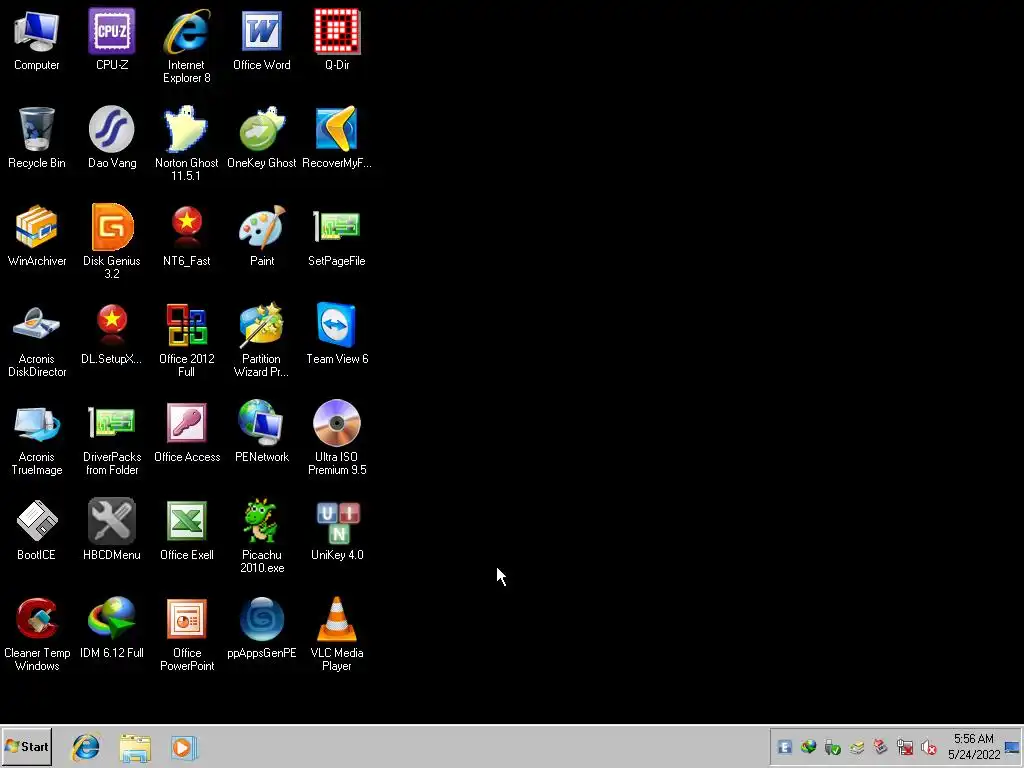Click the network connection tray icon
The image size is (1024, 768).
pos(904,747)
